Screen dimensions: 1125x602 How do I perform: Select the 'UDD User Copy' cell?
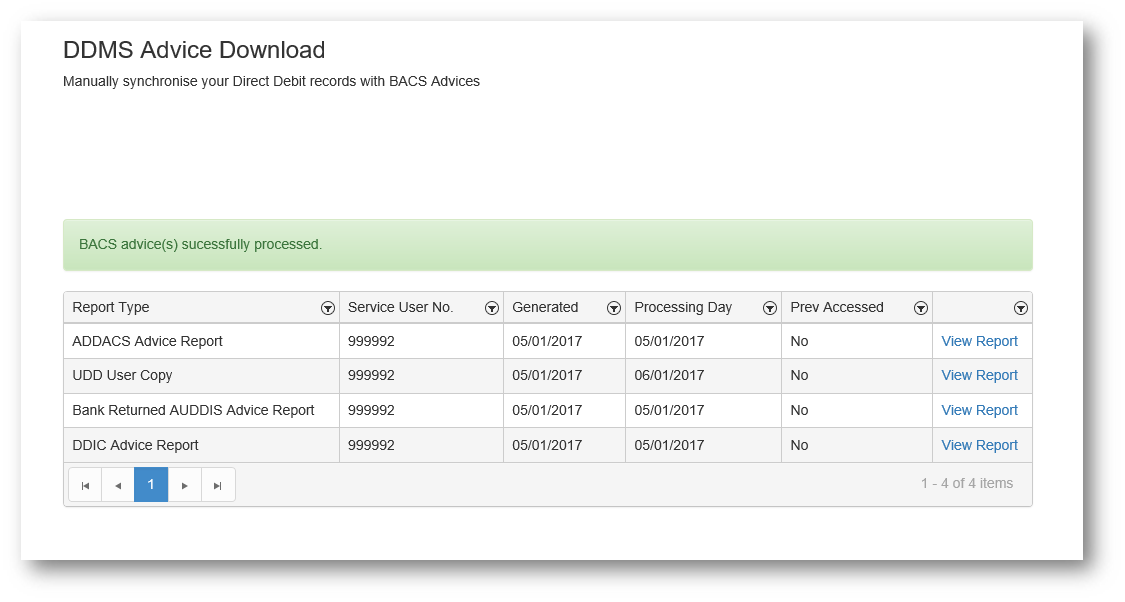tap(202, 375)
